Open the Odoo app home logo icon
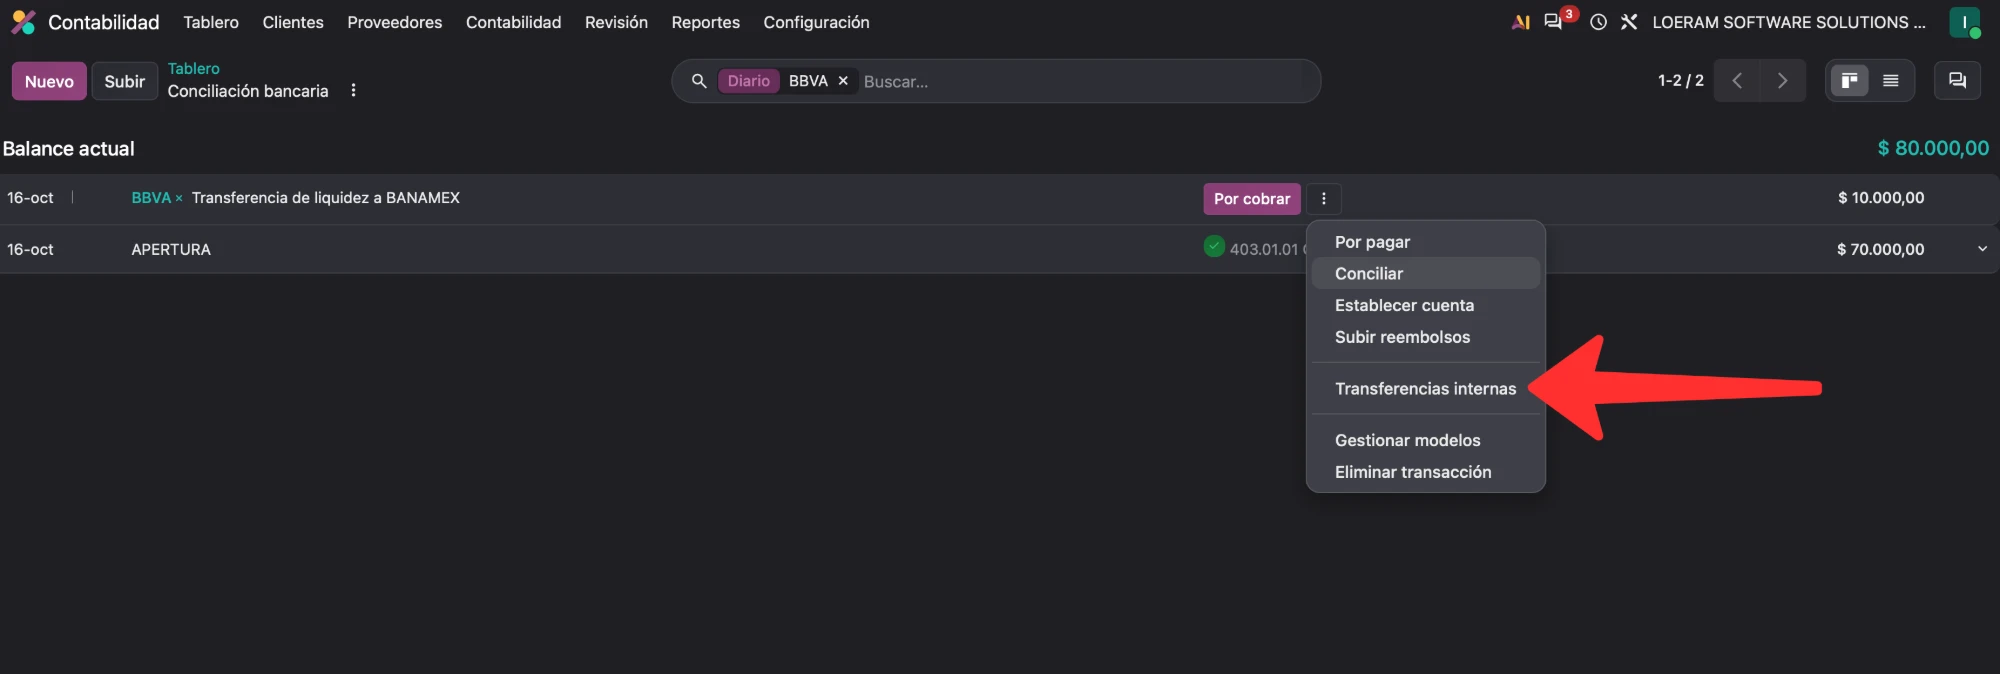The image size is (2000, 674). pyautogui.click(x=23, y=22)
